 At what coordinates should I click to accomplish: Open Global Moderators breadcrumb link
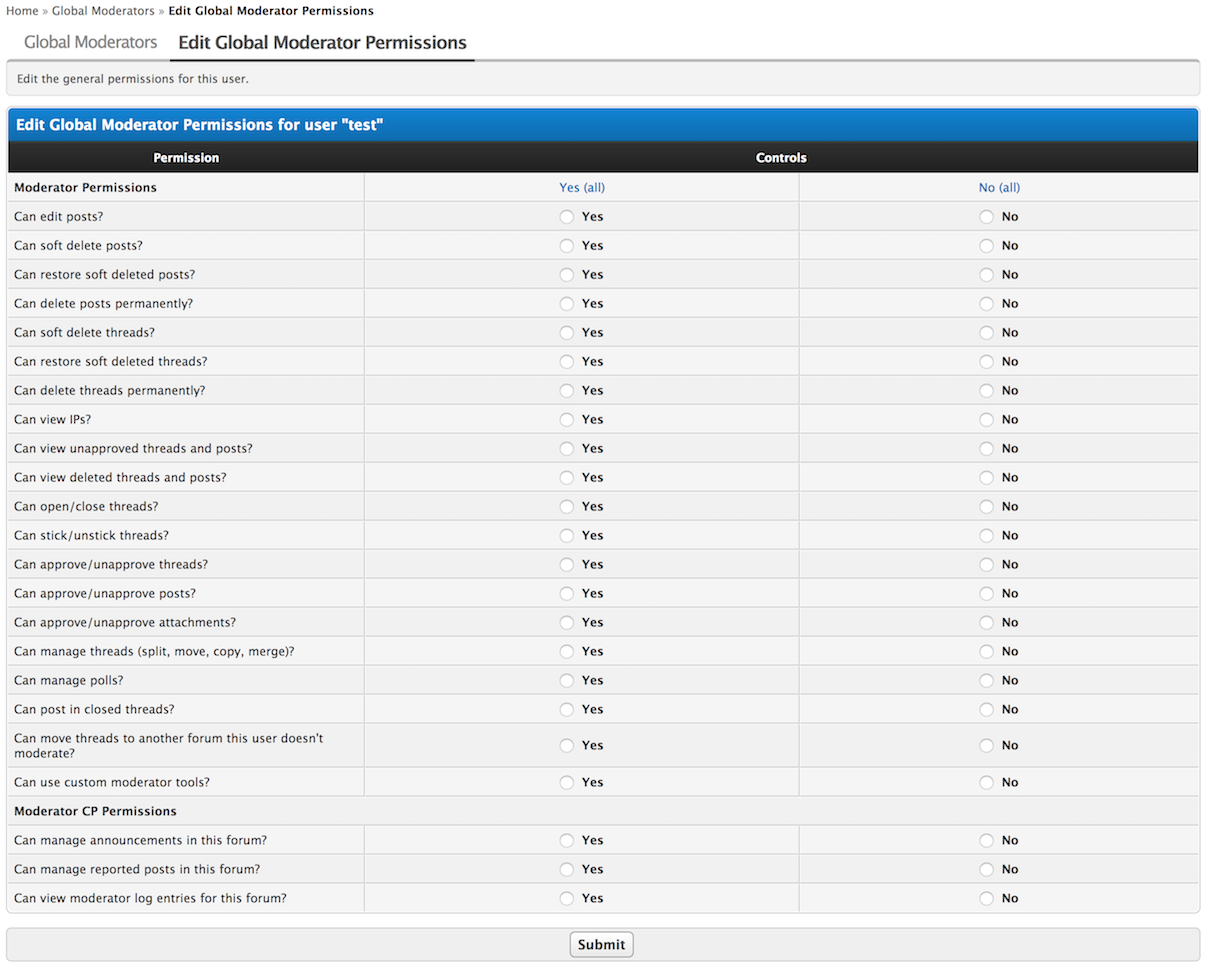tap(103, 11)
